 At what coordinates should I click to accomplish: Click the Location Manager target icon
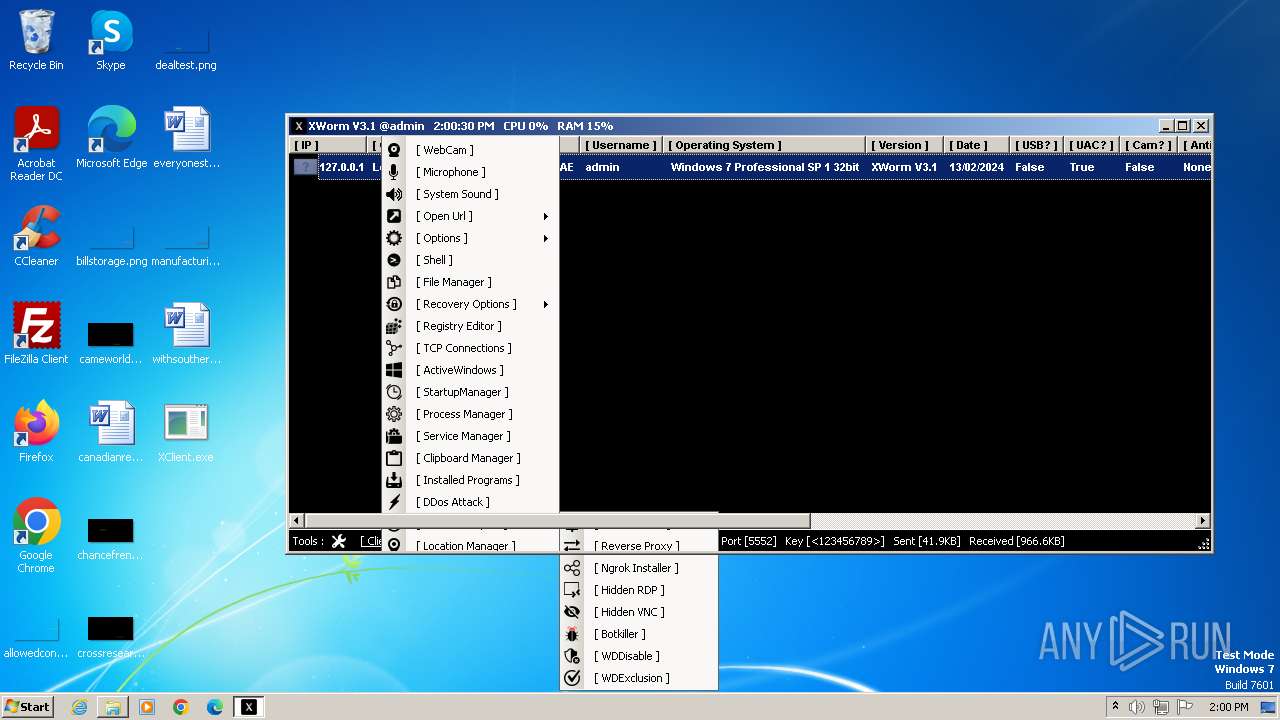[394, 545]
